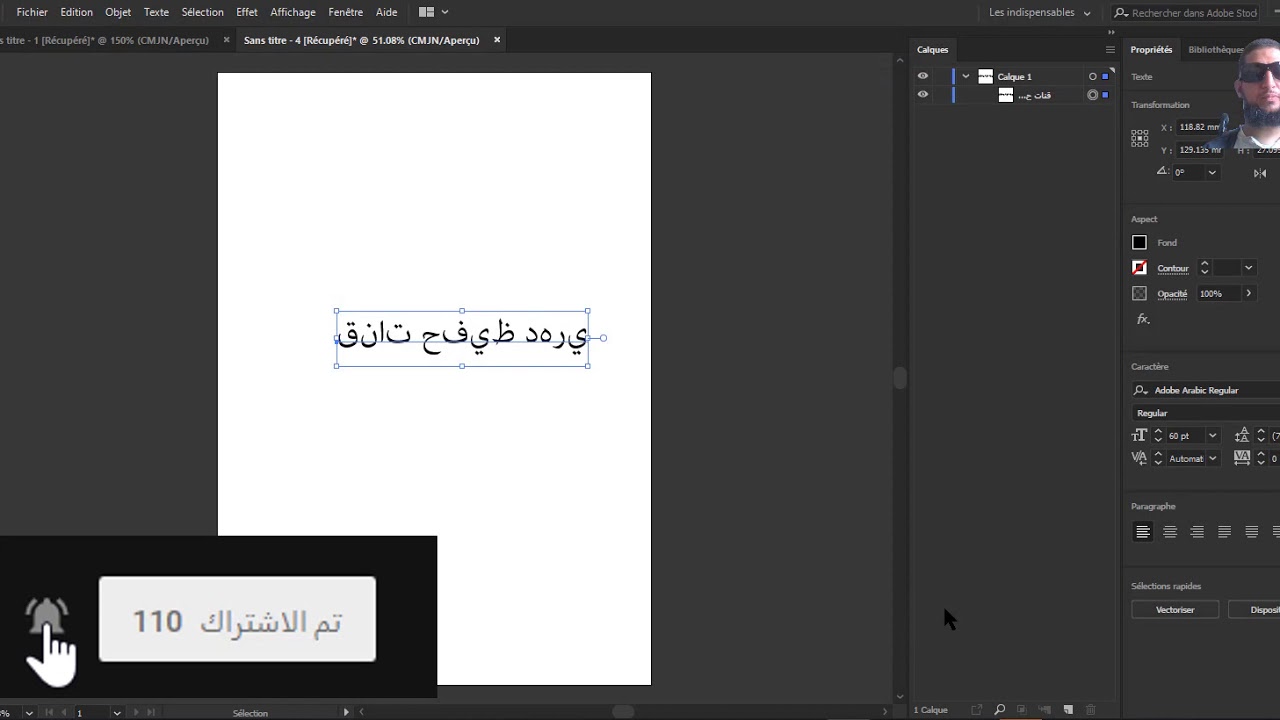Viewport: 1280px width, 720px height.
Task: Click the locate object magnifier icon
Action: (x=999, y=710)
